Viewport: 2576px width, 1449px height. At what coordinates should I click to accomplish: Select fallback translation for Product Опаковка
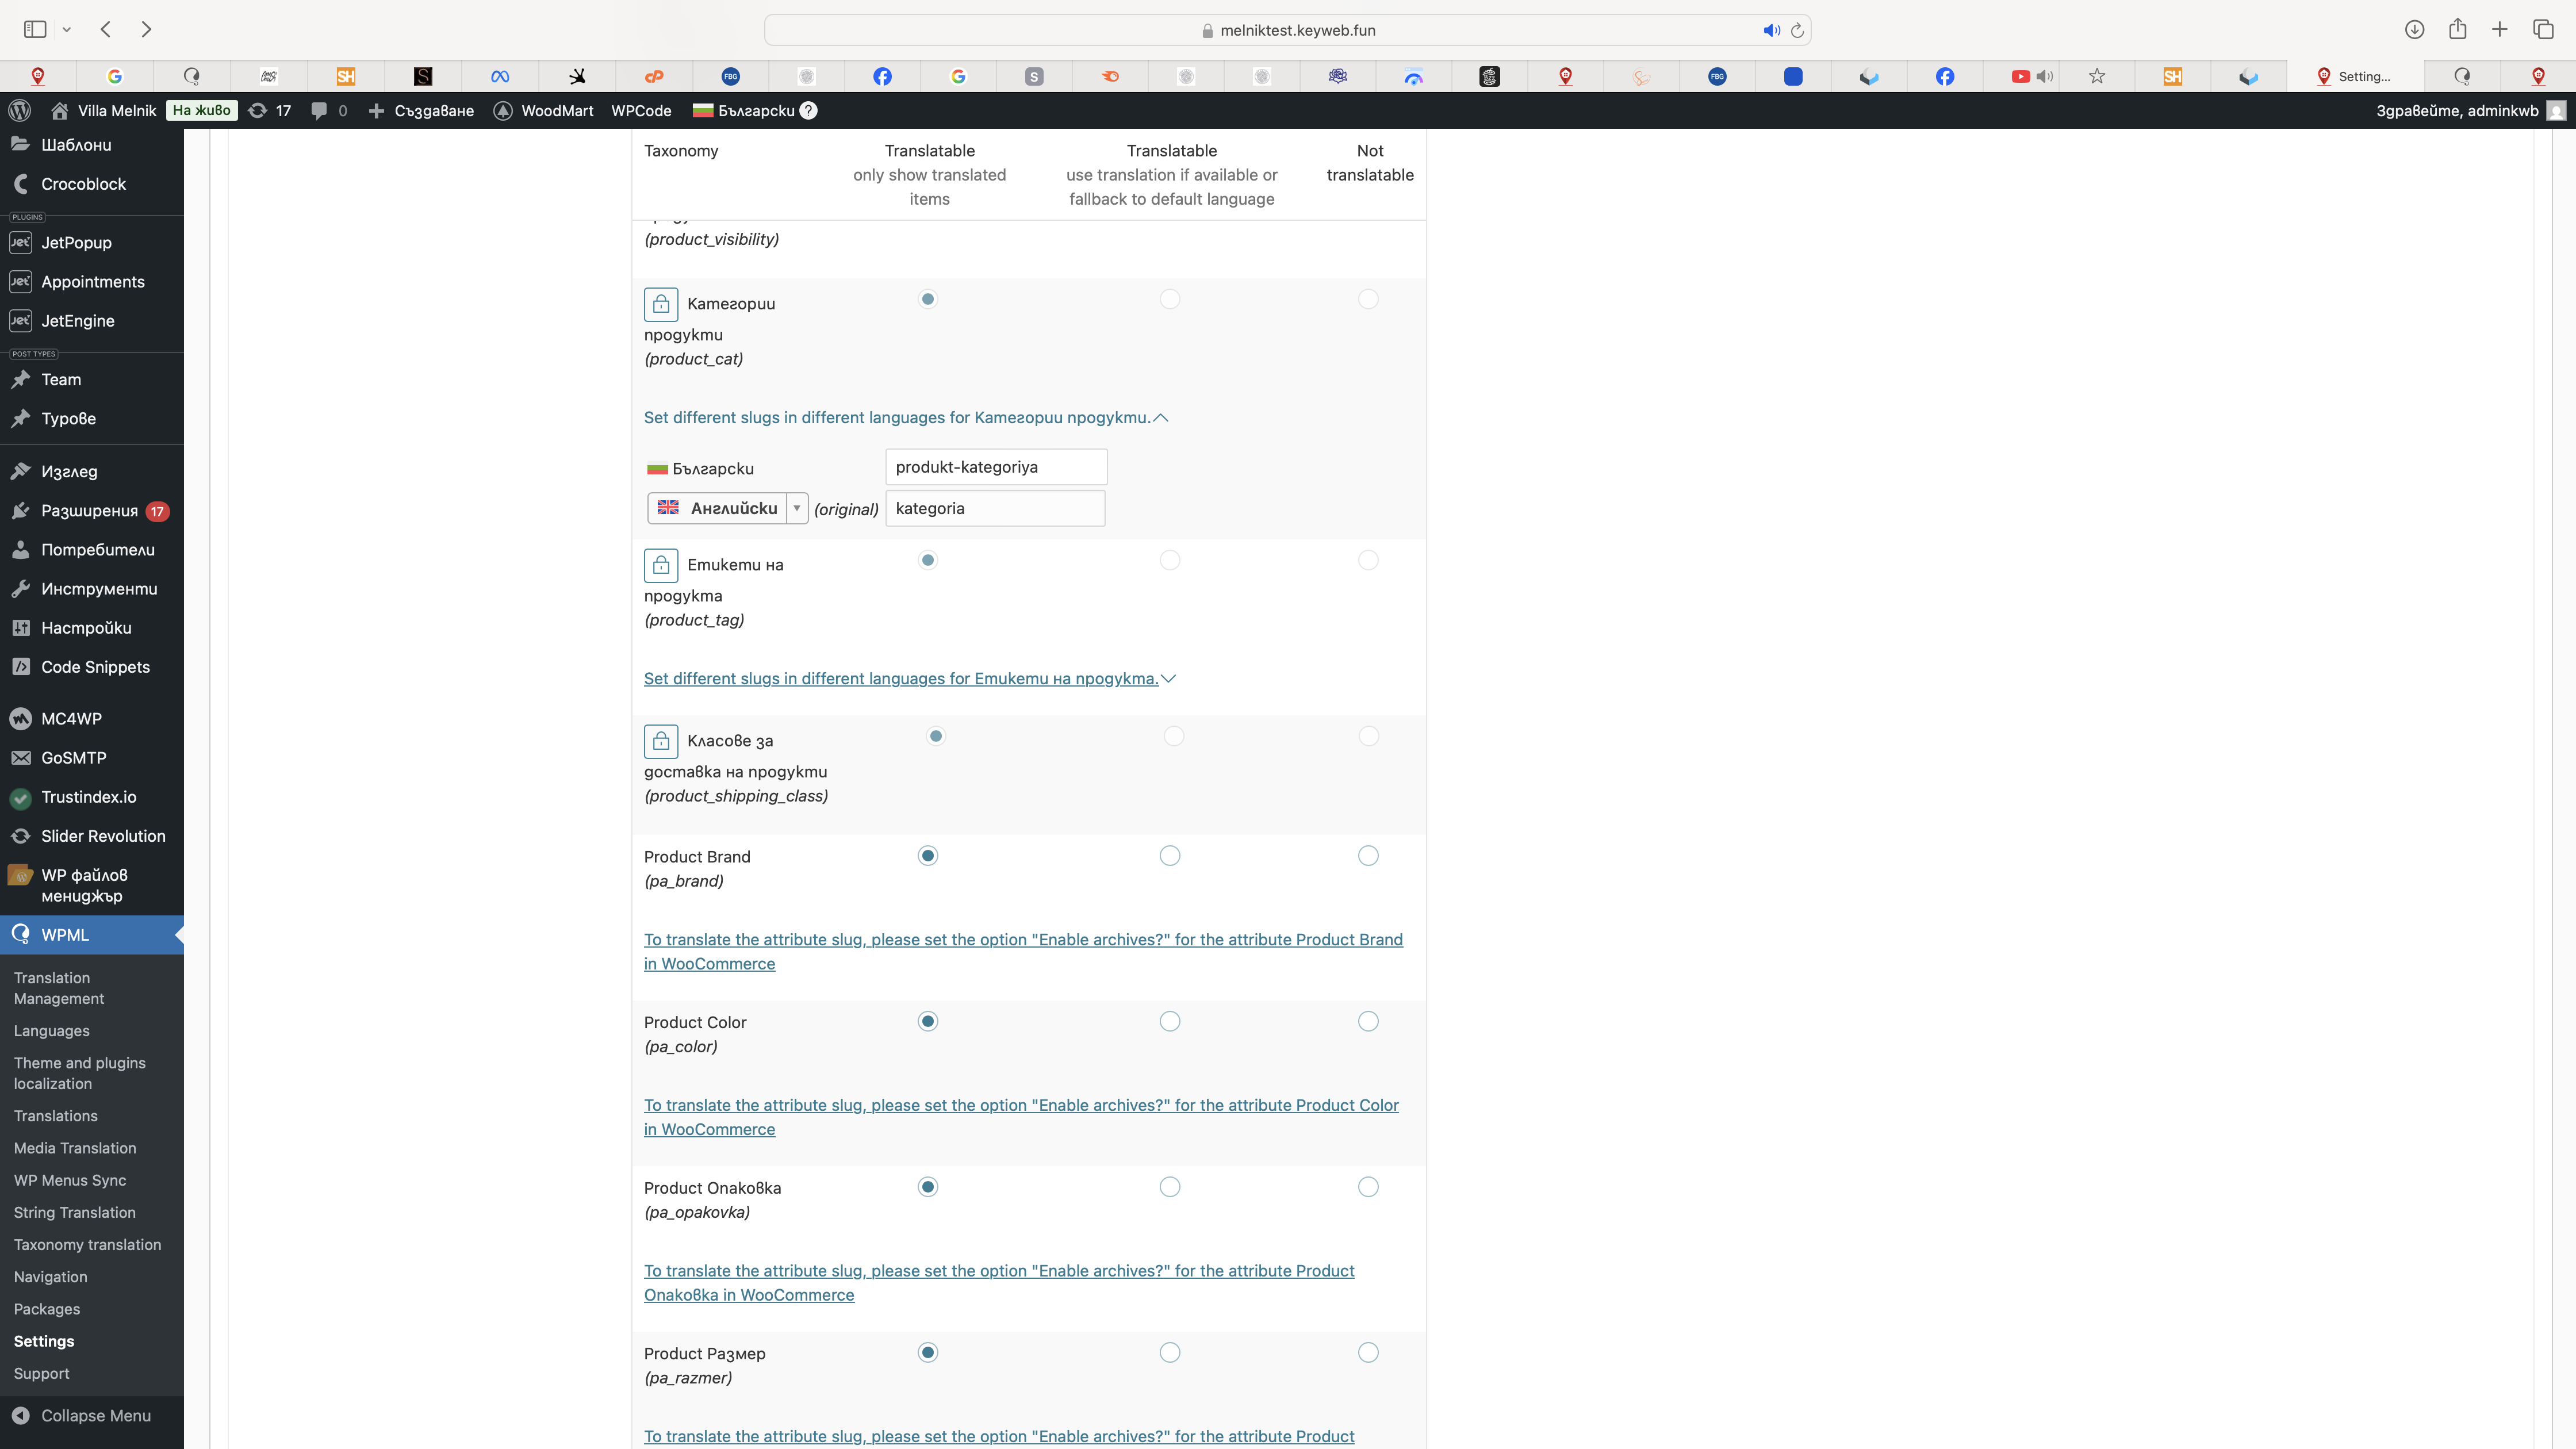coord(1170,1187)
